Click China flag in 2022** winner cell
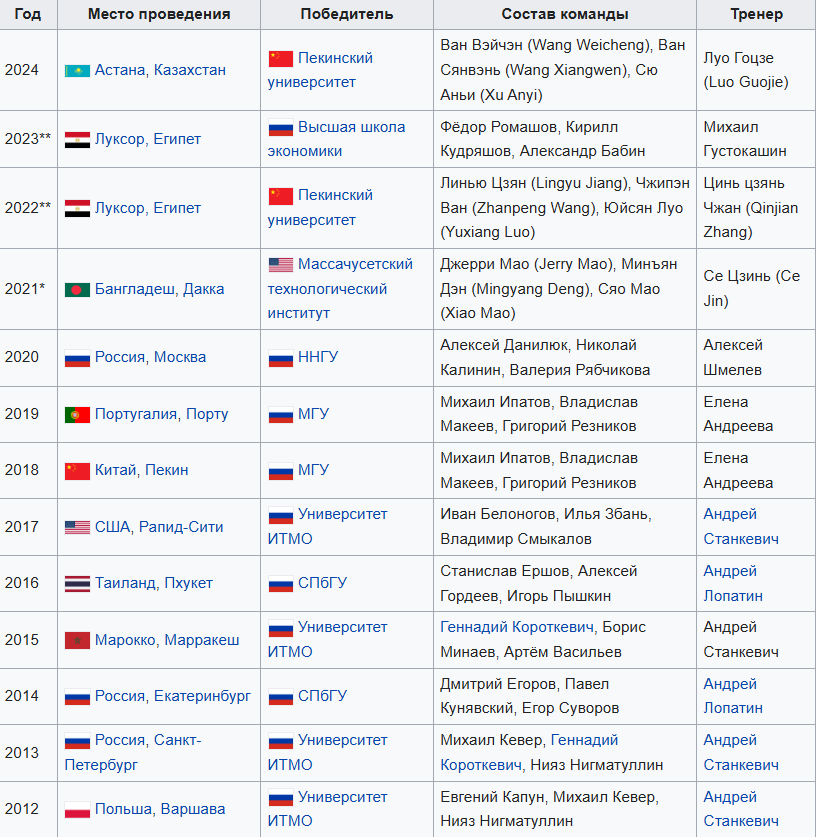 tap(281, 196)
